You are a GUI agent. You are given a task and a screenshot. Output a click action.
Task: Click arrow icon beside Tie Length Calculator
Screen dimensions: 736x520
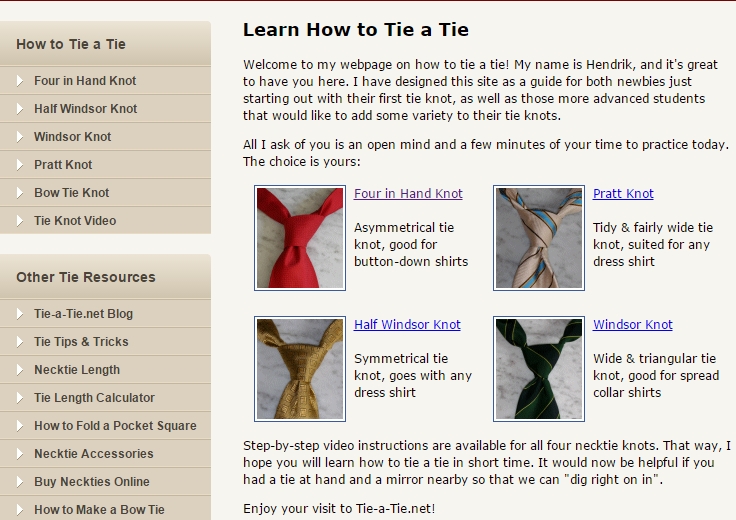[19, 398]
